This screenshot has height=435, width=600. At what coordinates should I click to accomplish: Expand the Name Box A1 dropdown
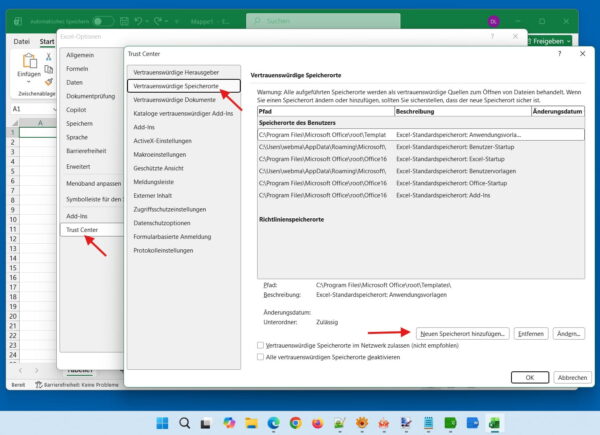pos(54,109)
